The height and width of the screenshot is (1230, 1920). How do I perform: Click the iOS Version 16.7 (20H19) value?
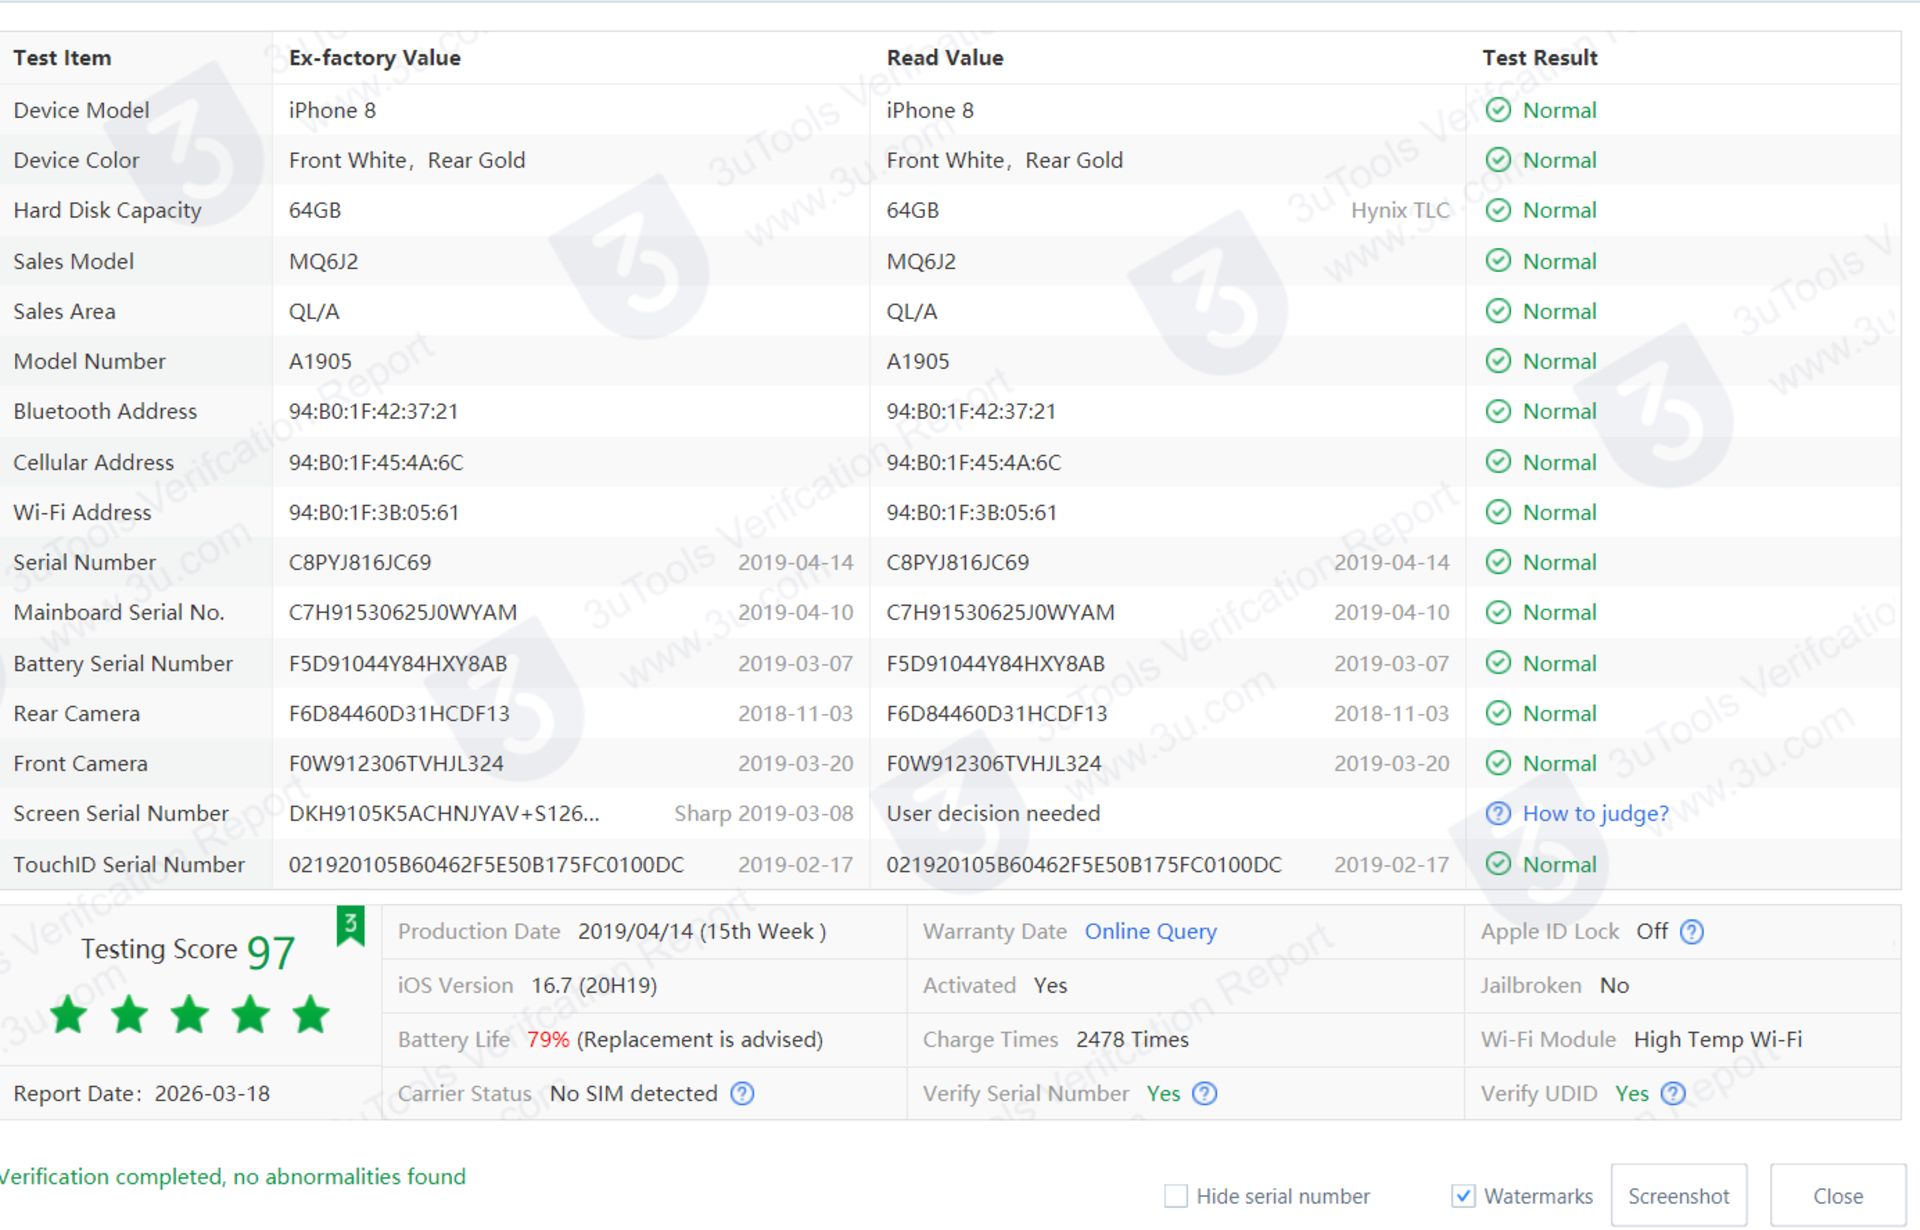coord(594,986)
